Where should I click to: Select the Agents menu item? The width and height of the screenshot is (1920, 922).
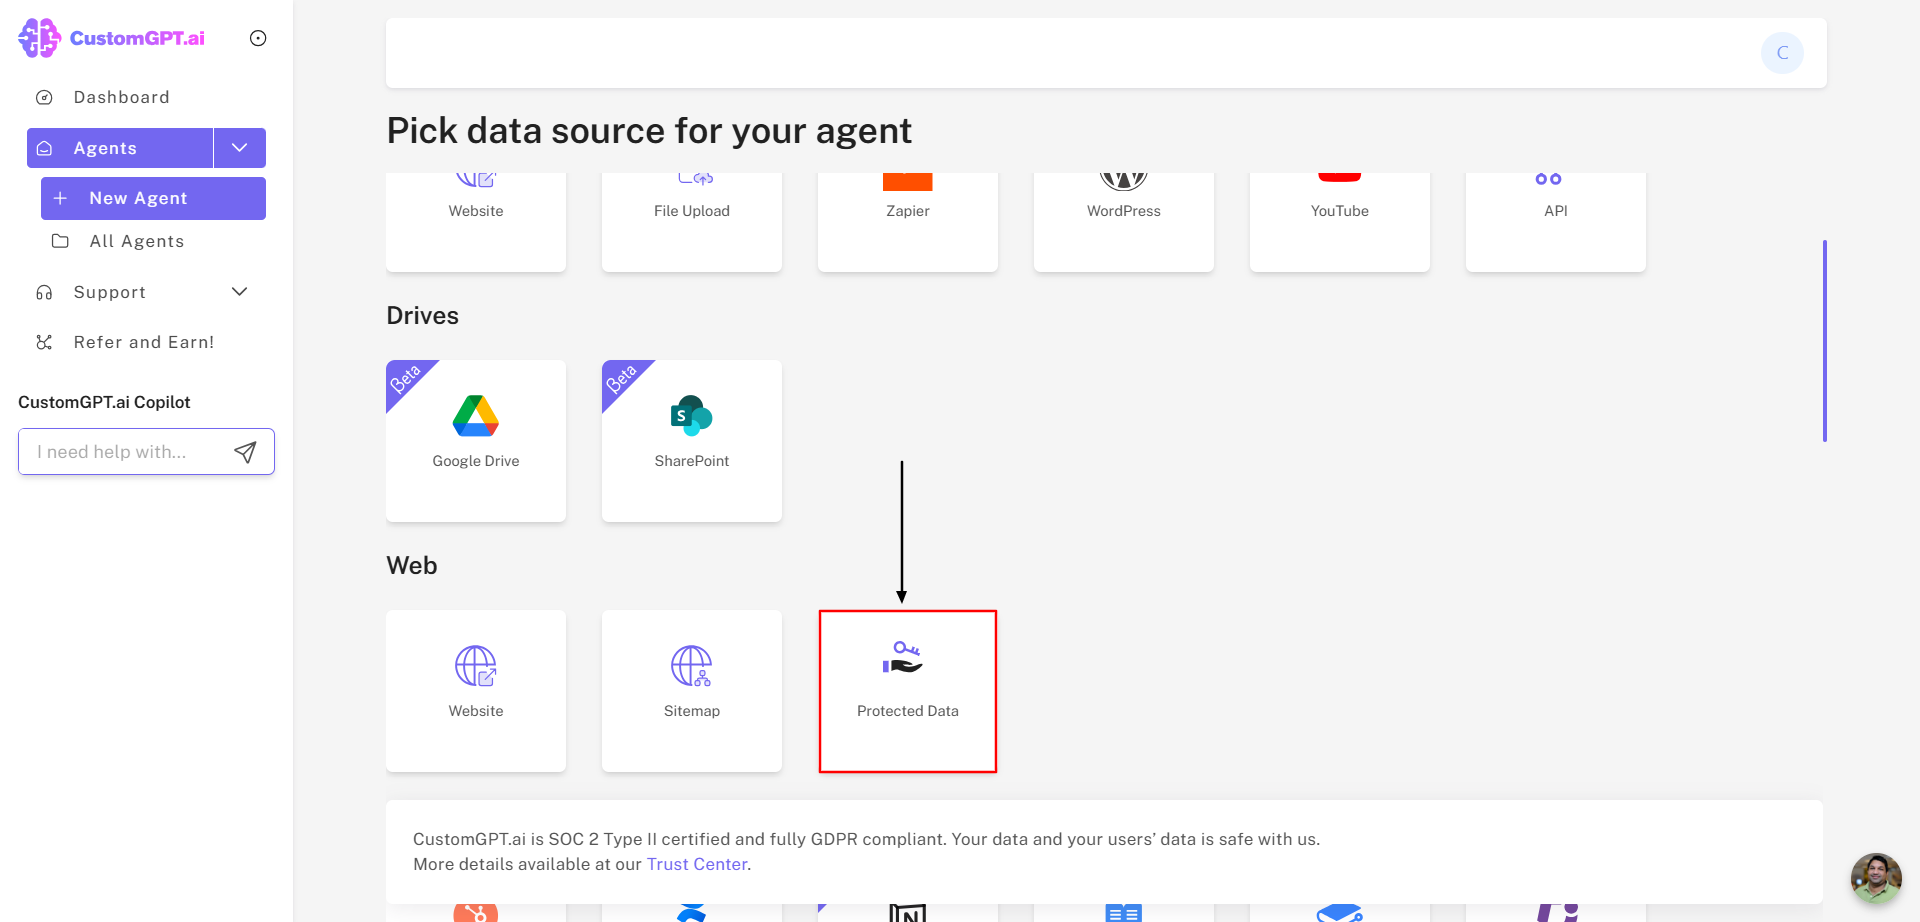click(120, 148)
